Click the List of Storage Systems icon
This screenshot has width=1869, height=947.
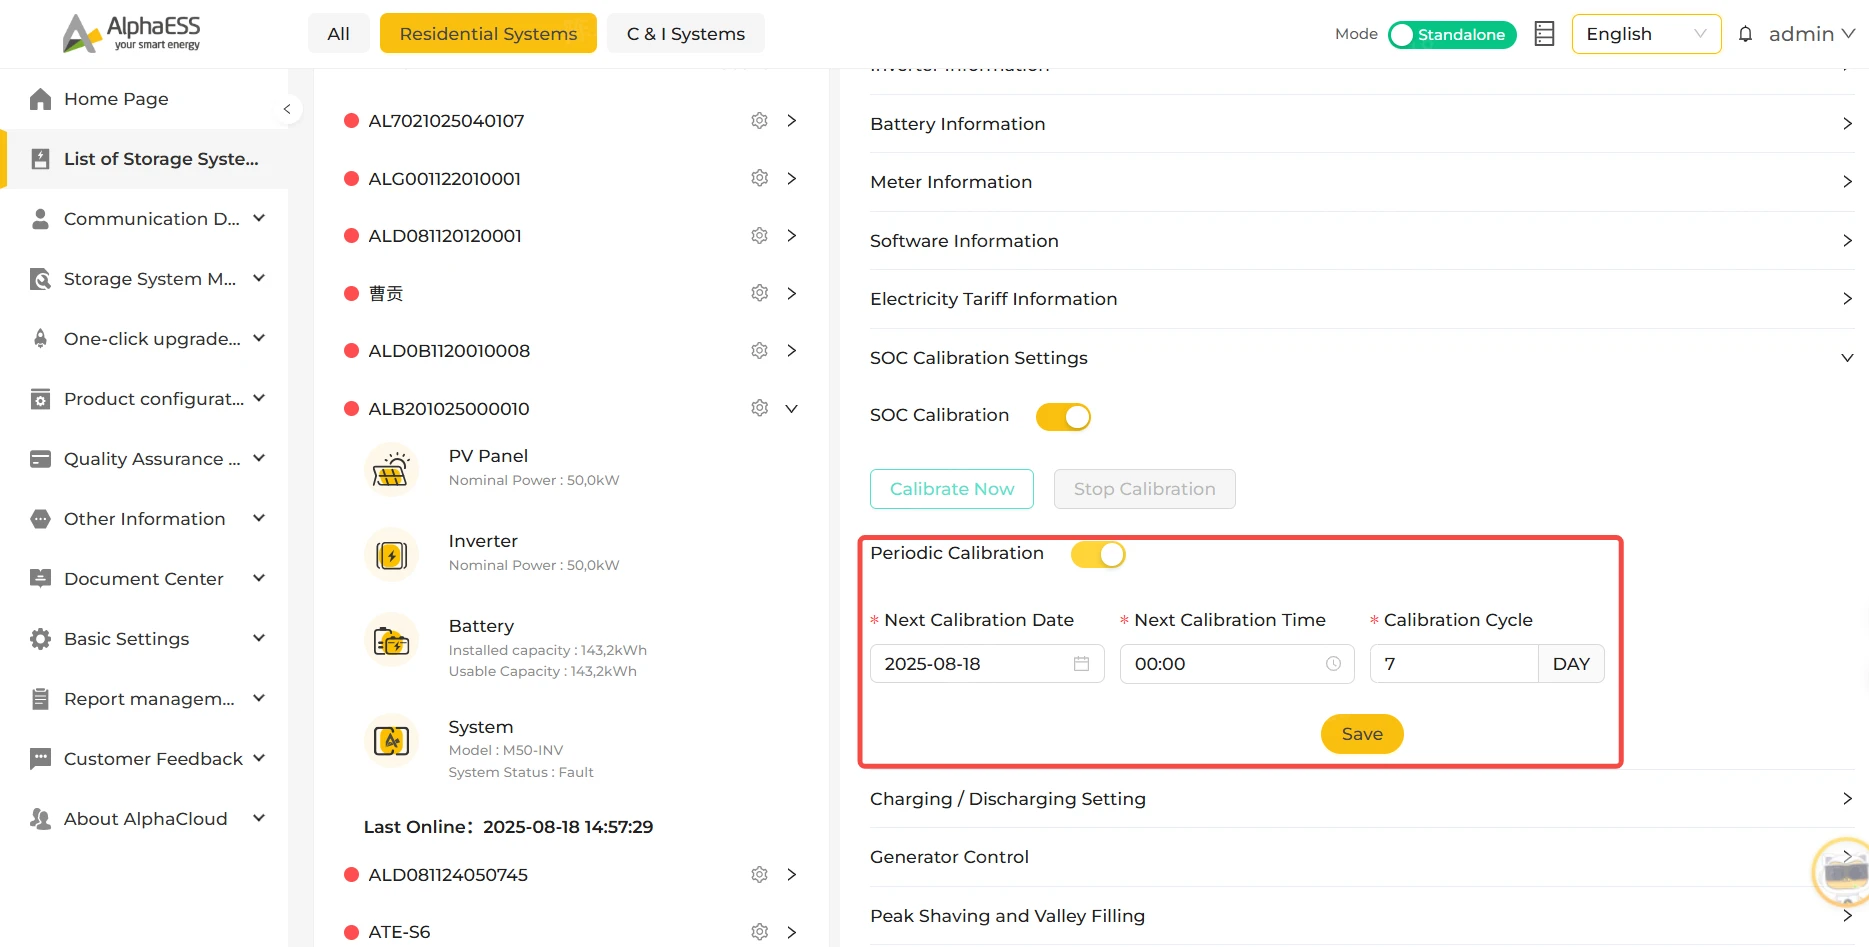40,159
